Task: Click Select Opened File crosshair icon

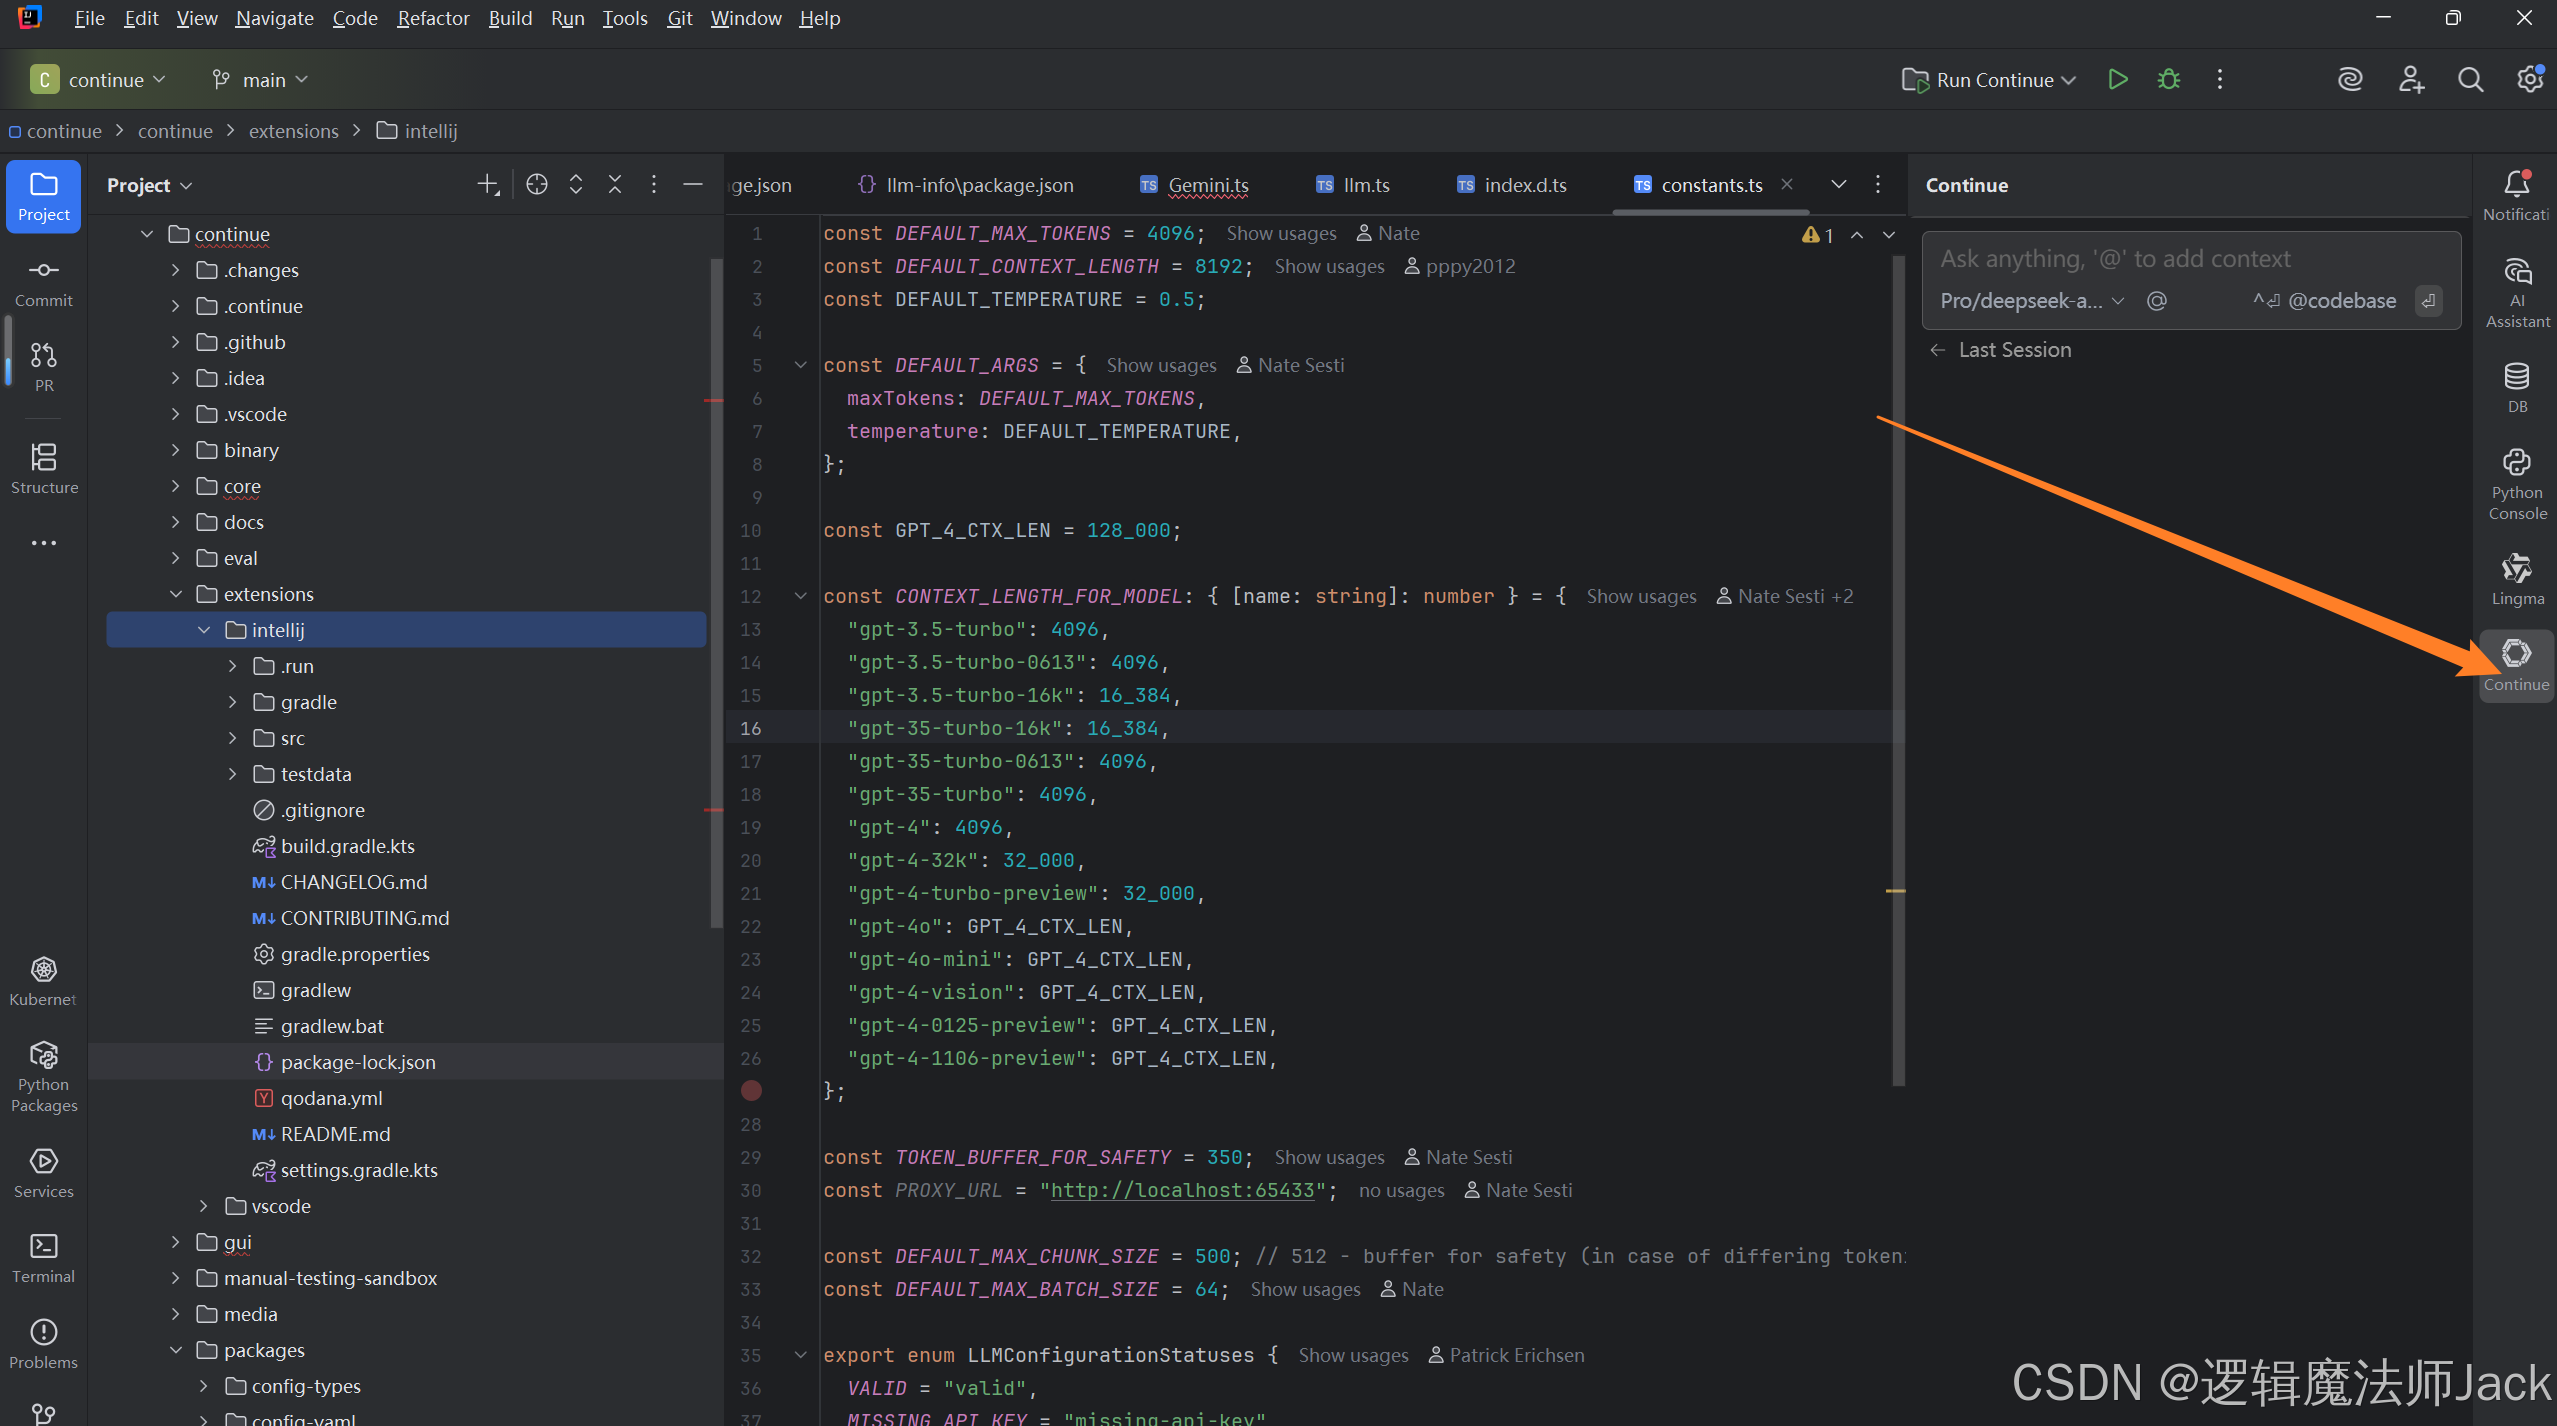Action: coord(537,185)
